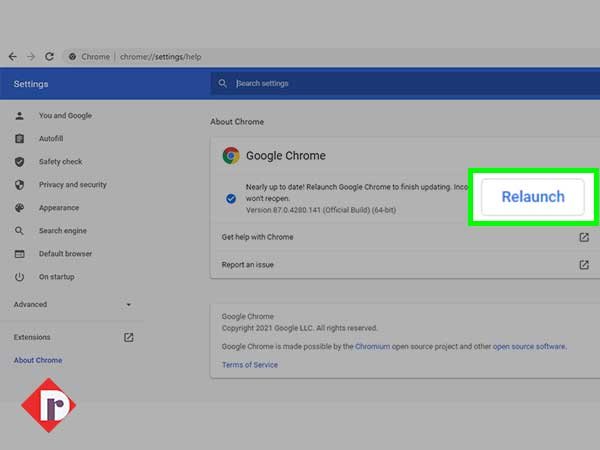
Task: Click the Privacy and security shield icon
Action: point(20,185)
